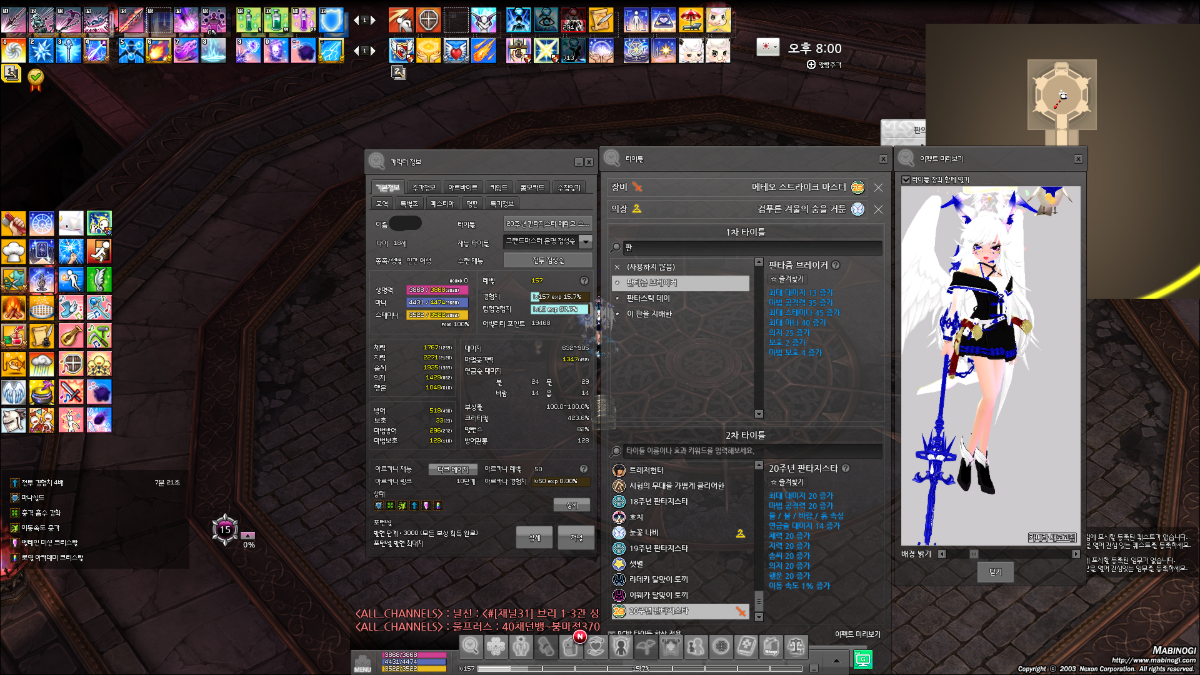The image size is (1200, 675).
Task: Remove the equipped 메테오 스트라이크 마스터 title
Action: [x=878, y=187]
